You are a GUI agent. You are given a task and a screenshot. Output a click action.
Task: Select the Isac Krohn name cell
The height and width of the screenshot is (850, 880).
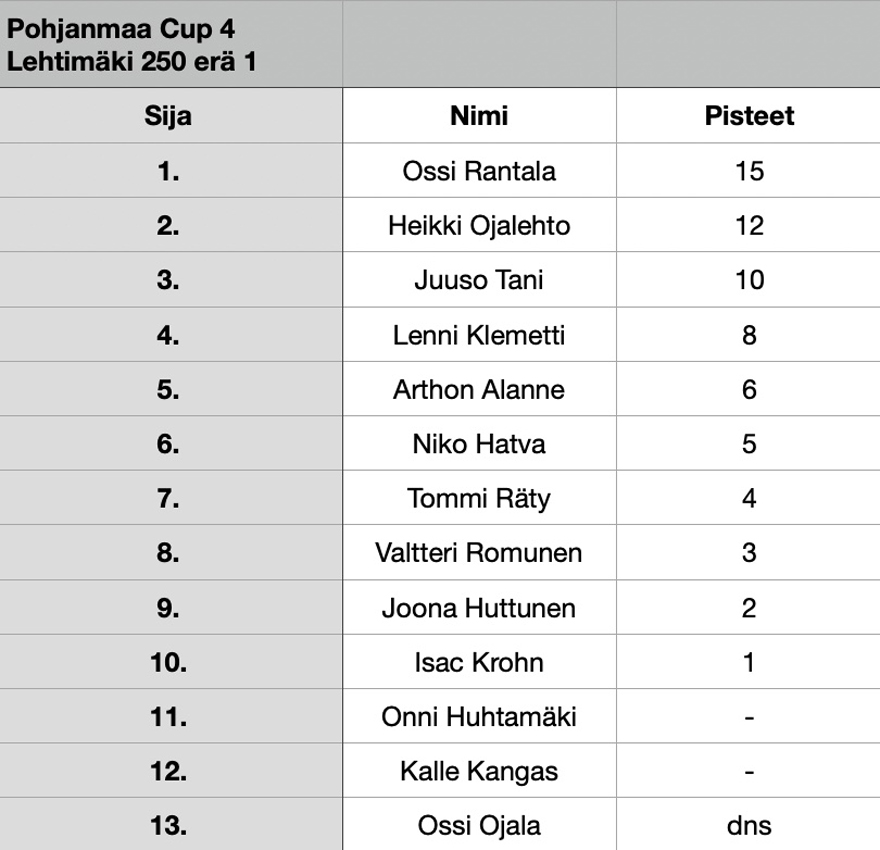479,662
